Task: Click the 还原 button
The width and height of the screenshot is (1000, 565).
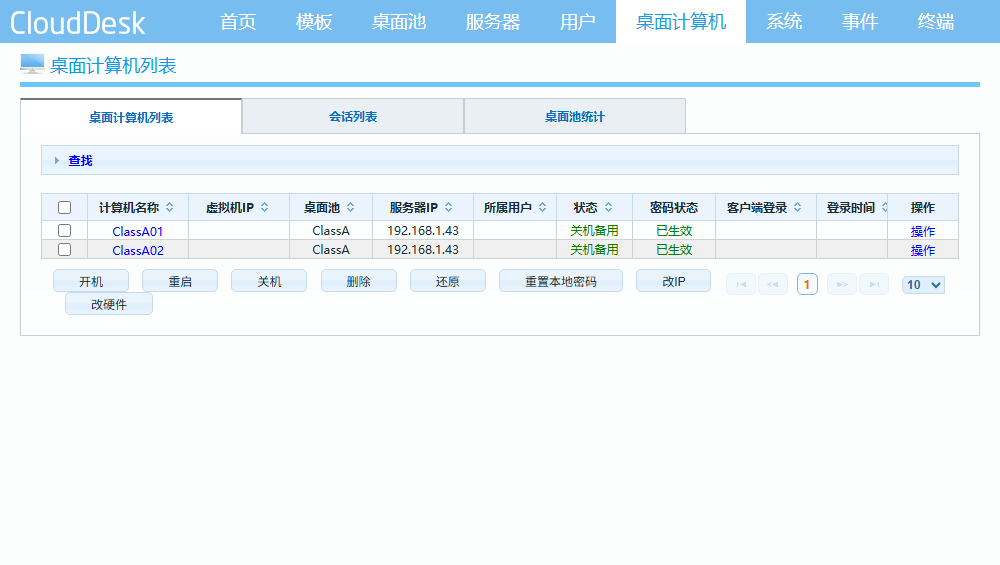Action: [448, 281]
